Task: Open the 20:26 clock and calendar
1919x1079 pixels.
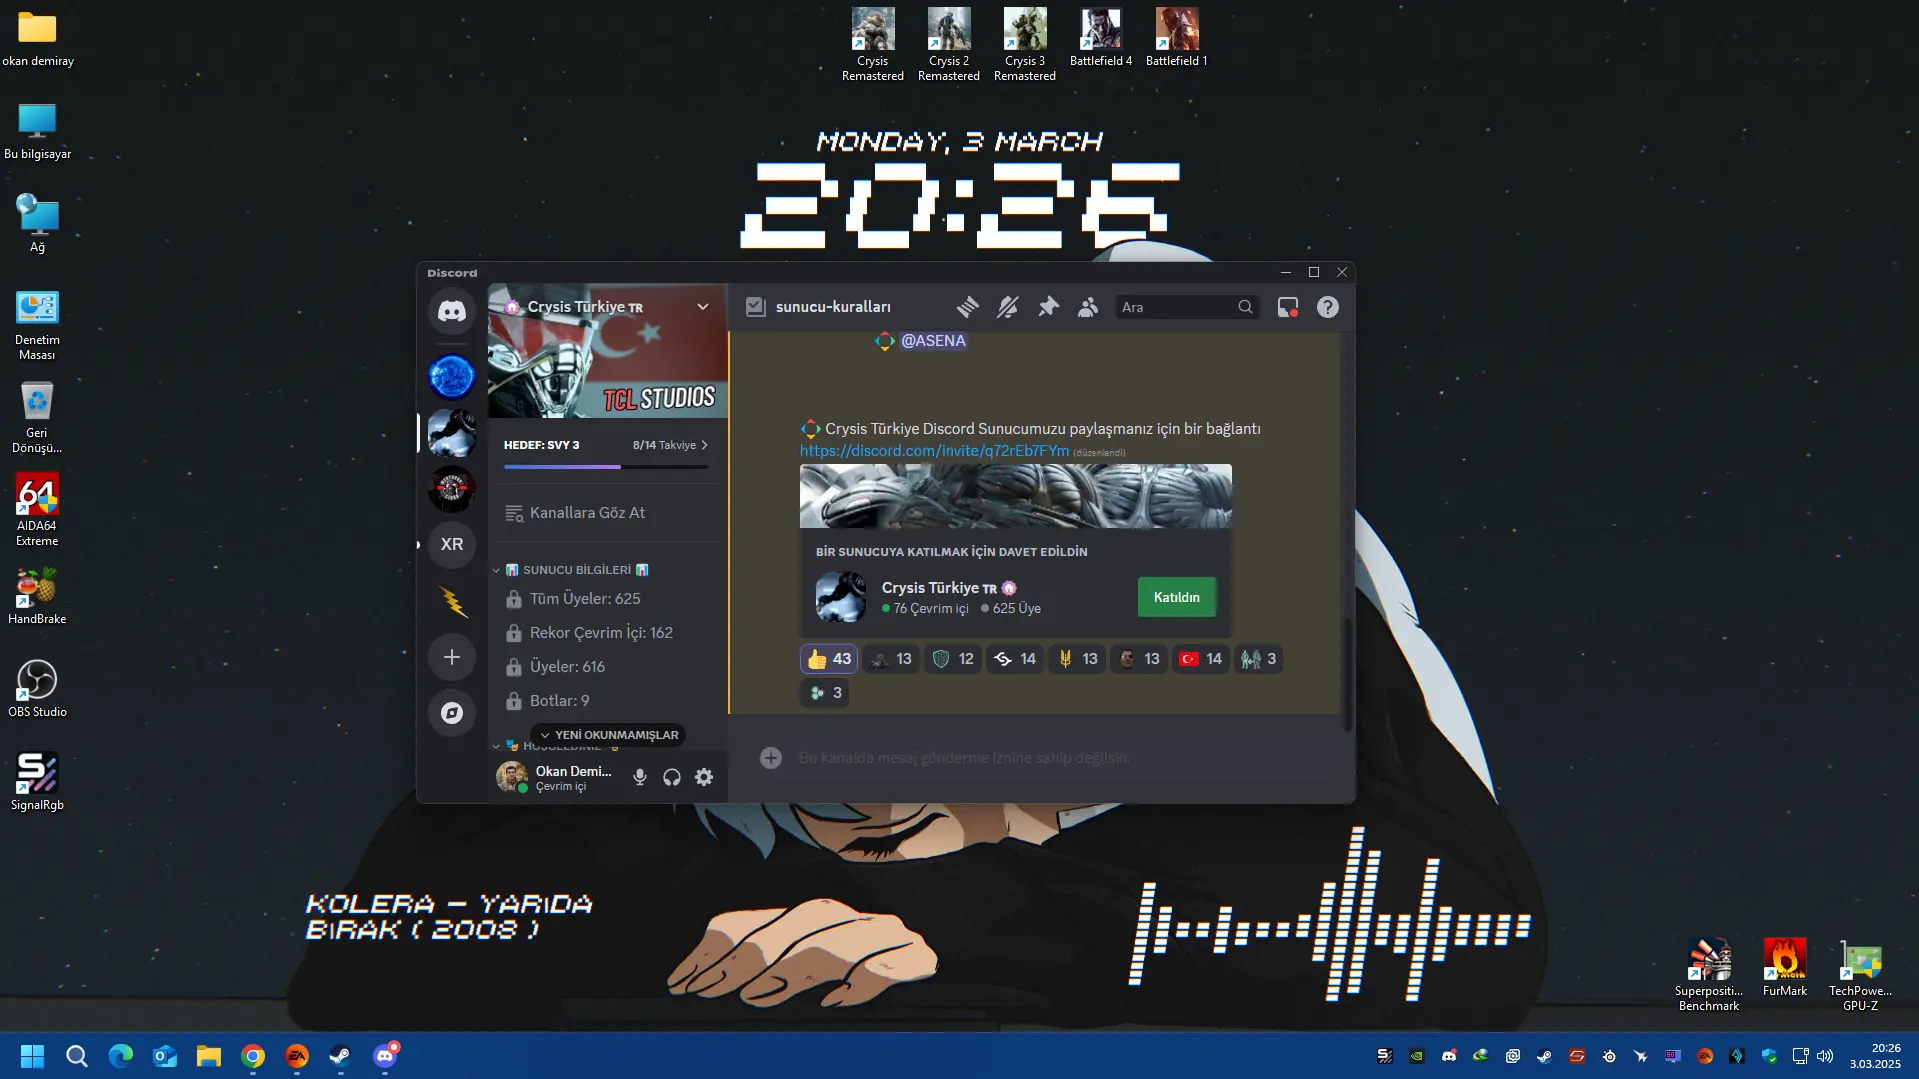Action: [x=1875, y=1056]
